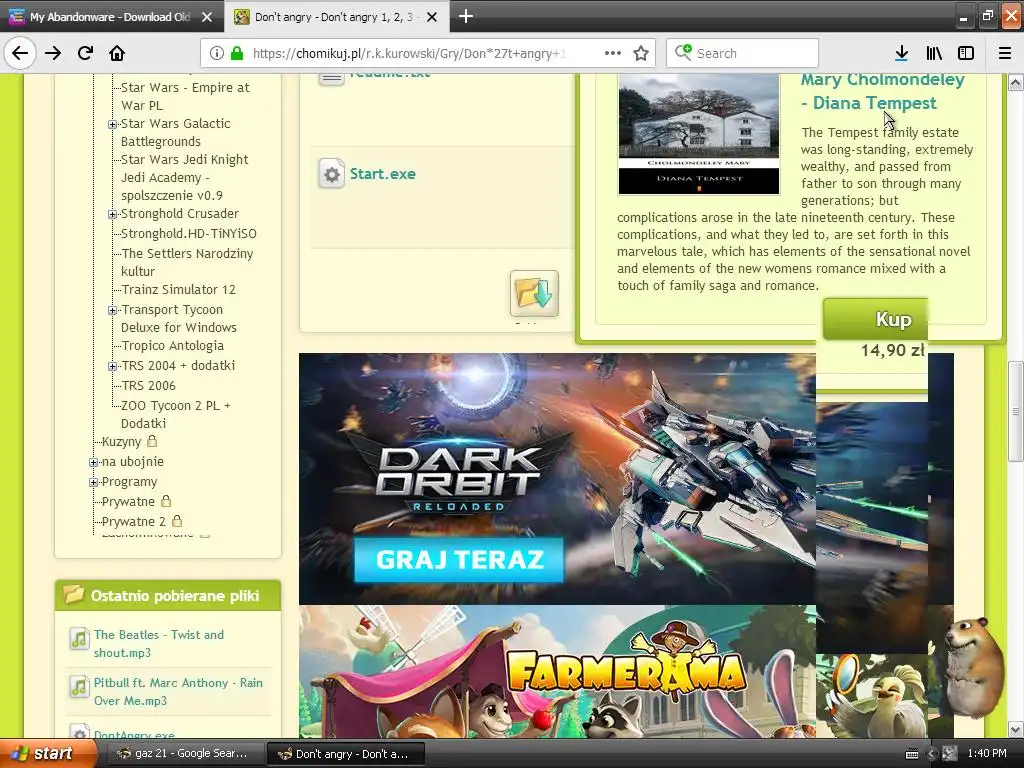The width and height of the screenshot is (1024, 768).
Task: Expand the na ubojnie folder
Action: (93, 462)
